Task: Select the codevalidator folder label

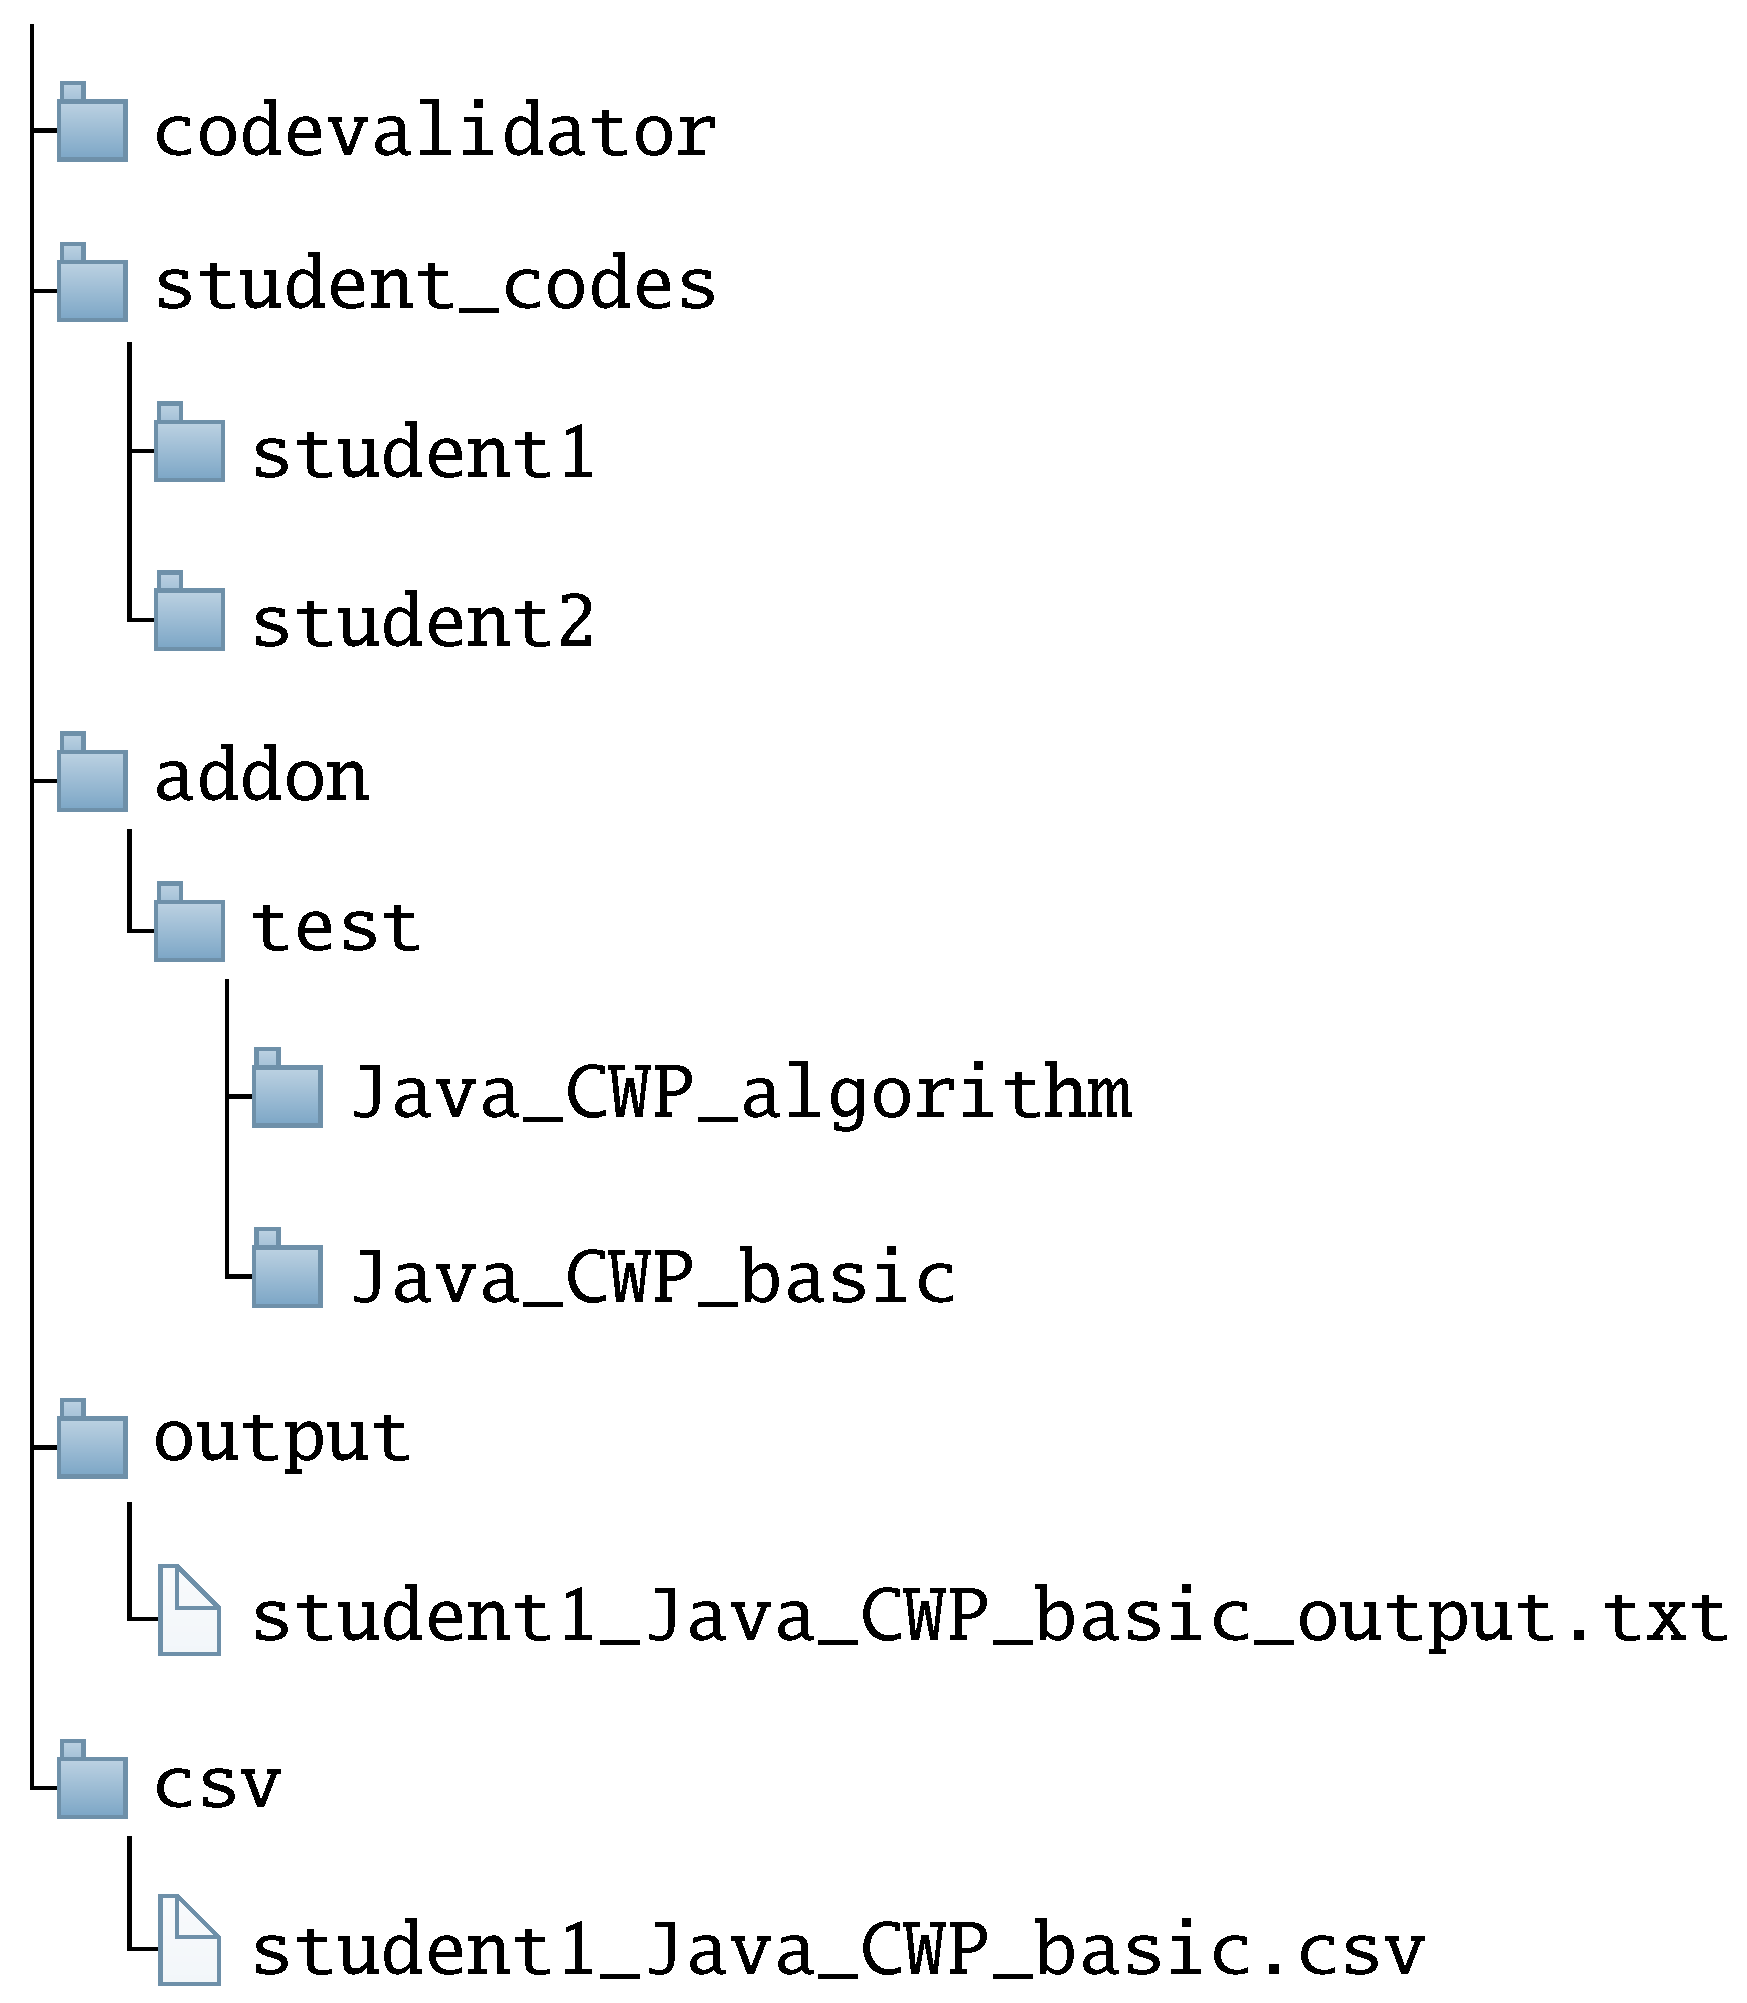Action: pos(435,131)
